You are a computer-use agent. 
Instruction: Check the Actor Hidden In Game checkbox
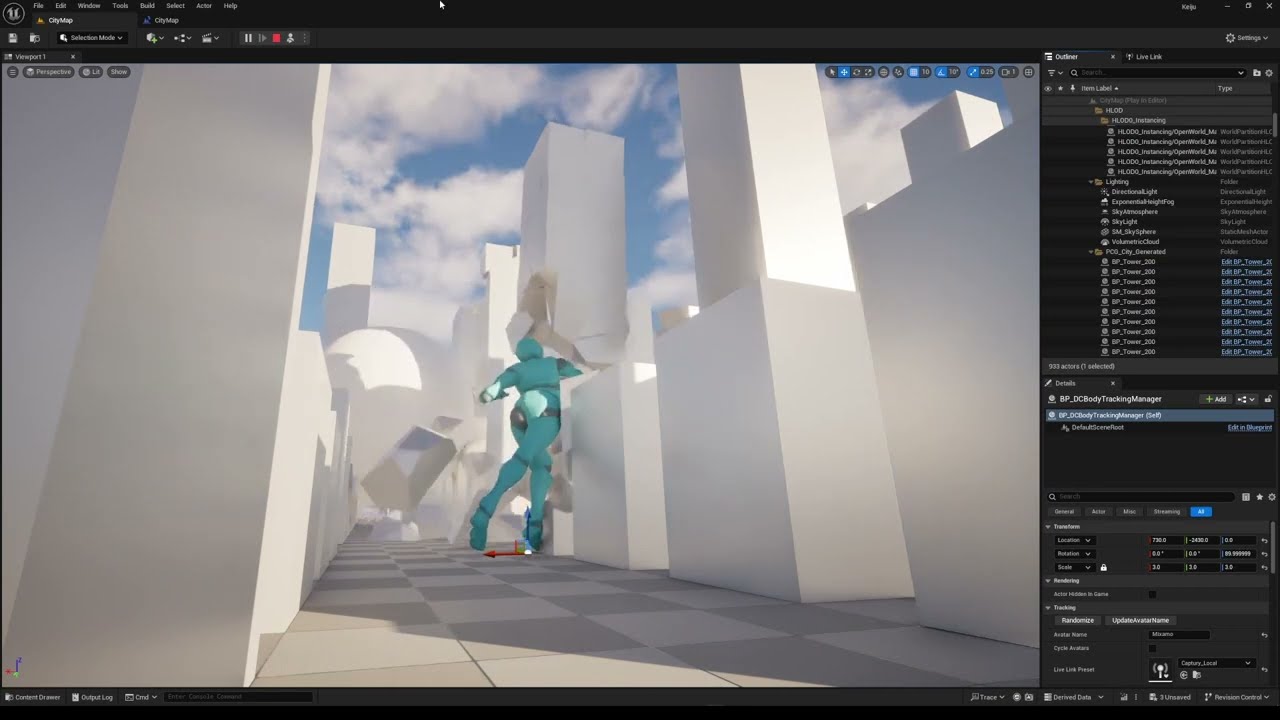[1152, 594]
